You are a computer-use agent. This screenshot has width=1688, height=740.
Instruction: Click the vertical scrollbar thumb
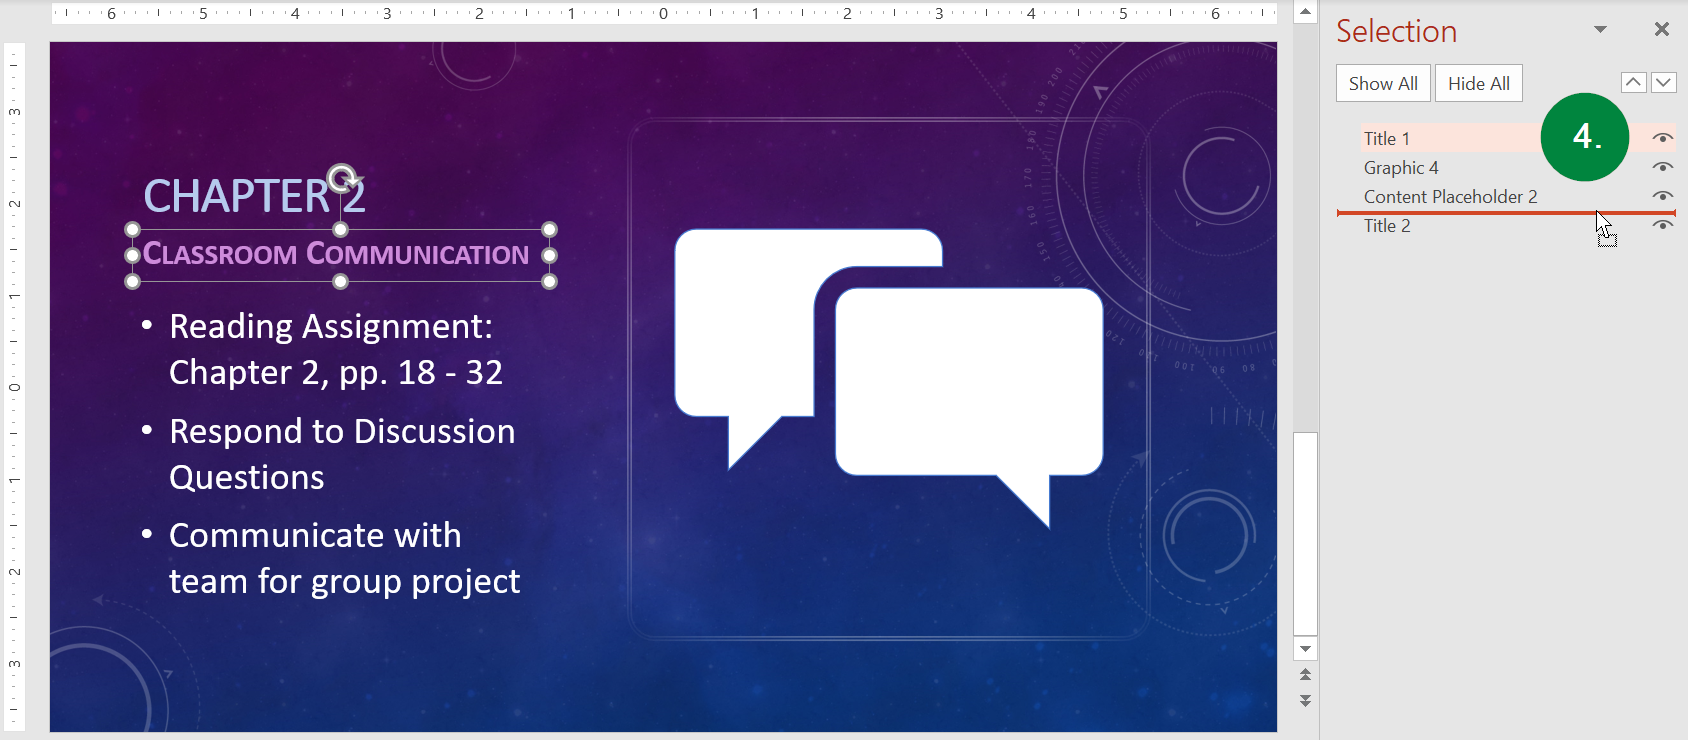point(1305,533)
